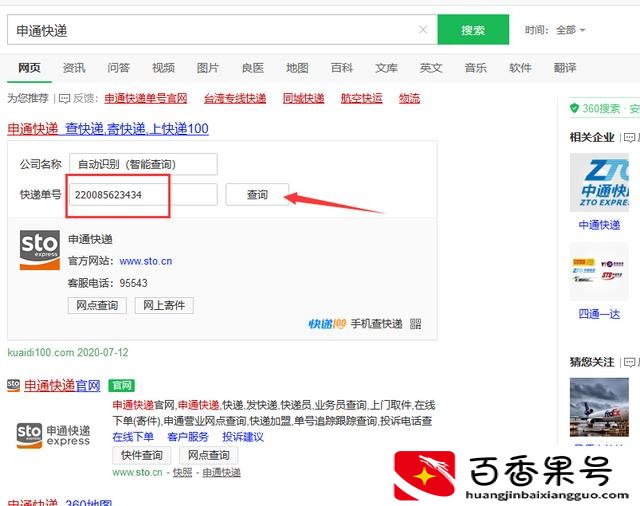Click the feedback icon next to 猜您关注

coord(629,362)
